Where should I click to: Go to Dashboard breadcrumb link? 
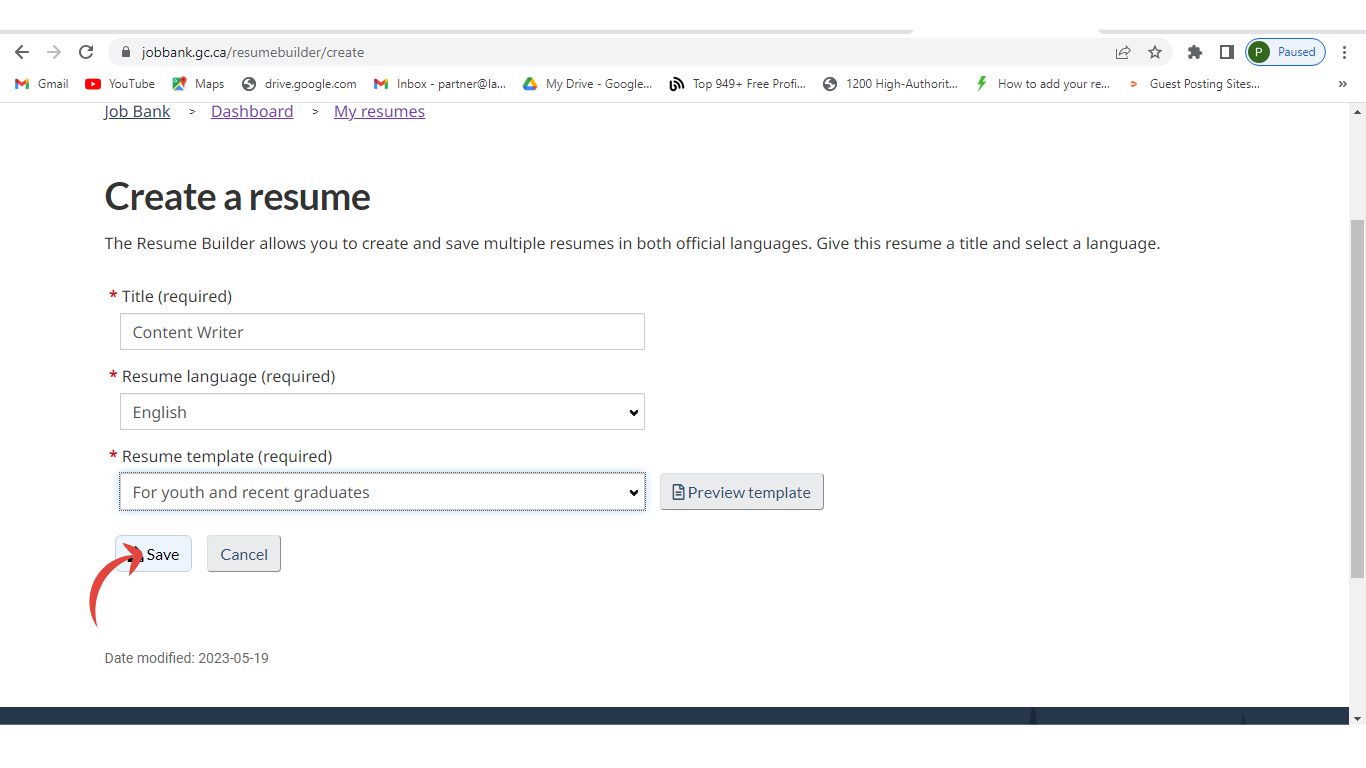[x=252, y=112]
